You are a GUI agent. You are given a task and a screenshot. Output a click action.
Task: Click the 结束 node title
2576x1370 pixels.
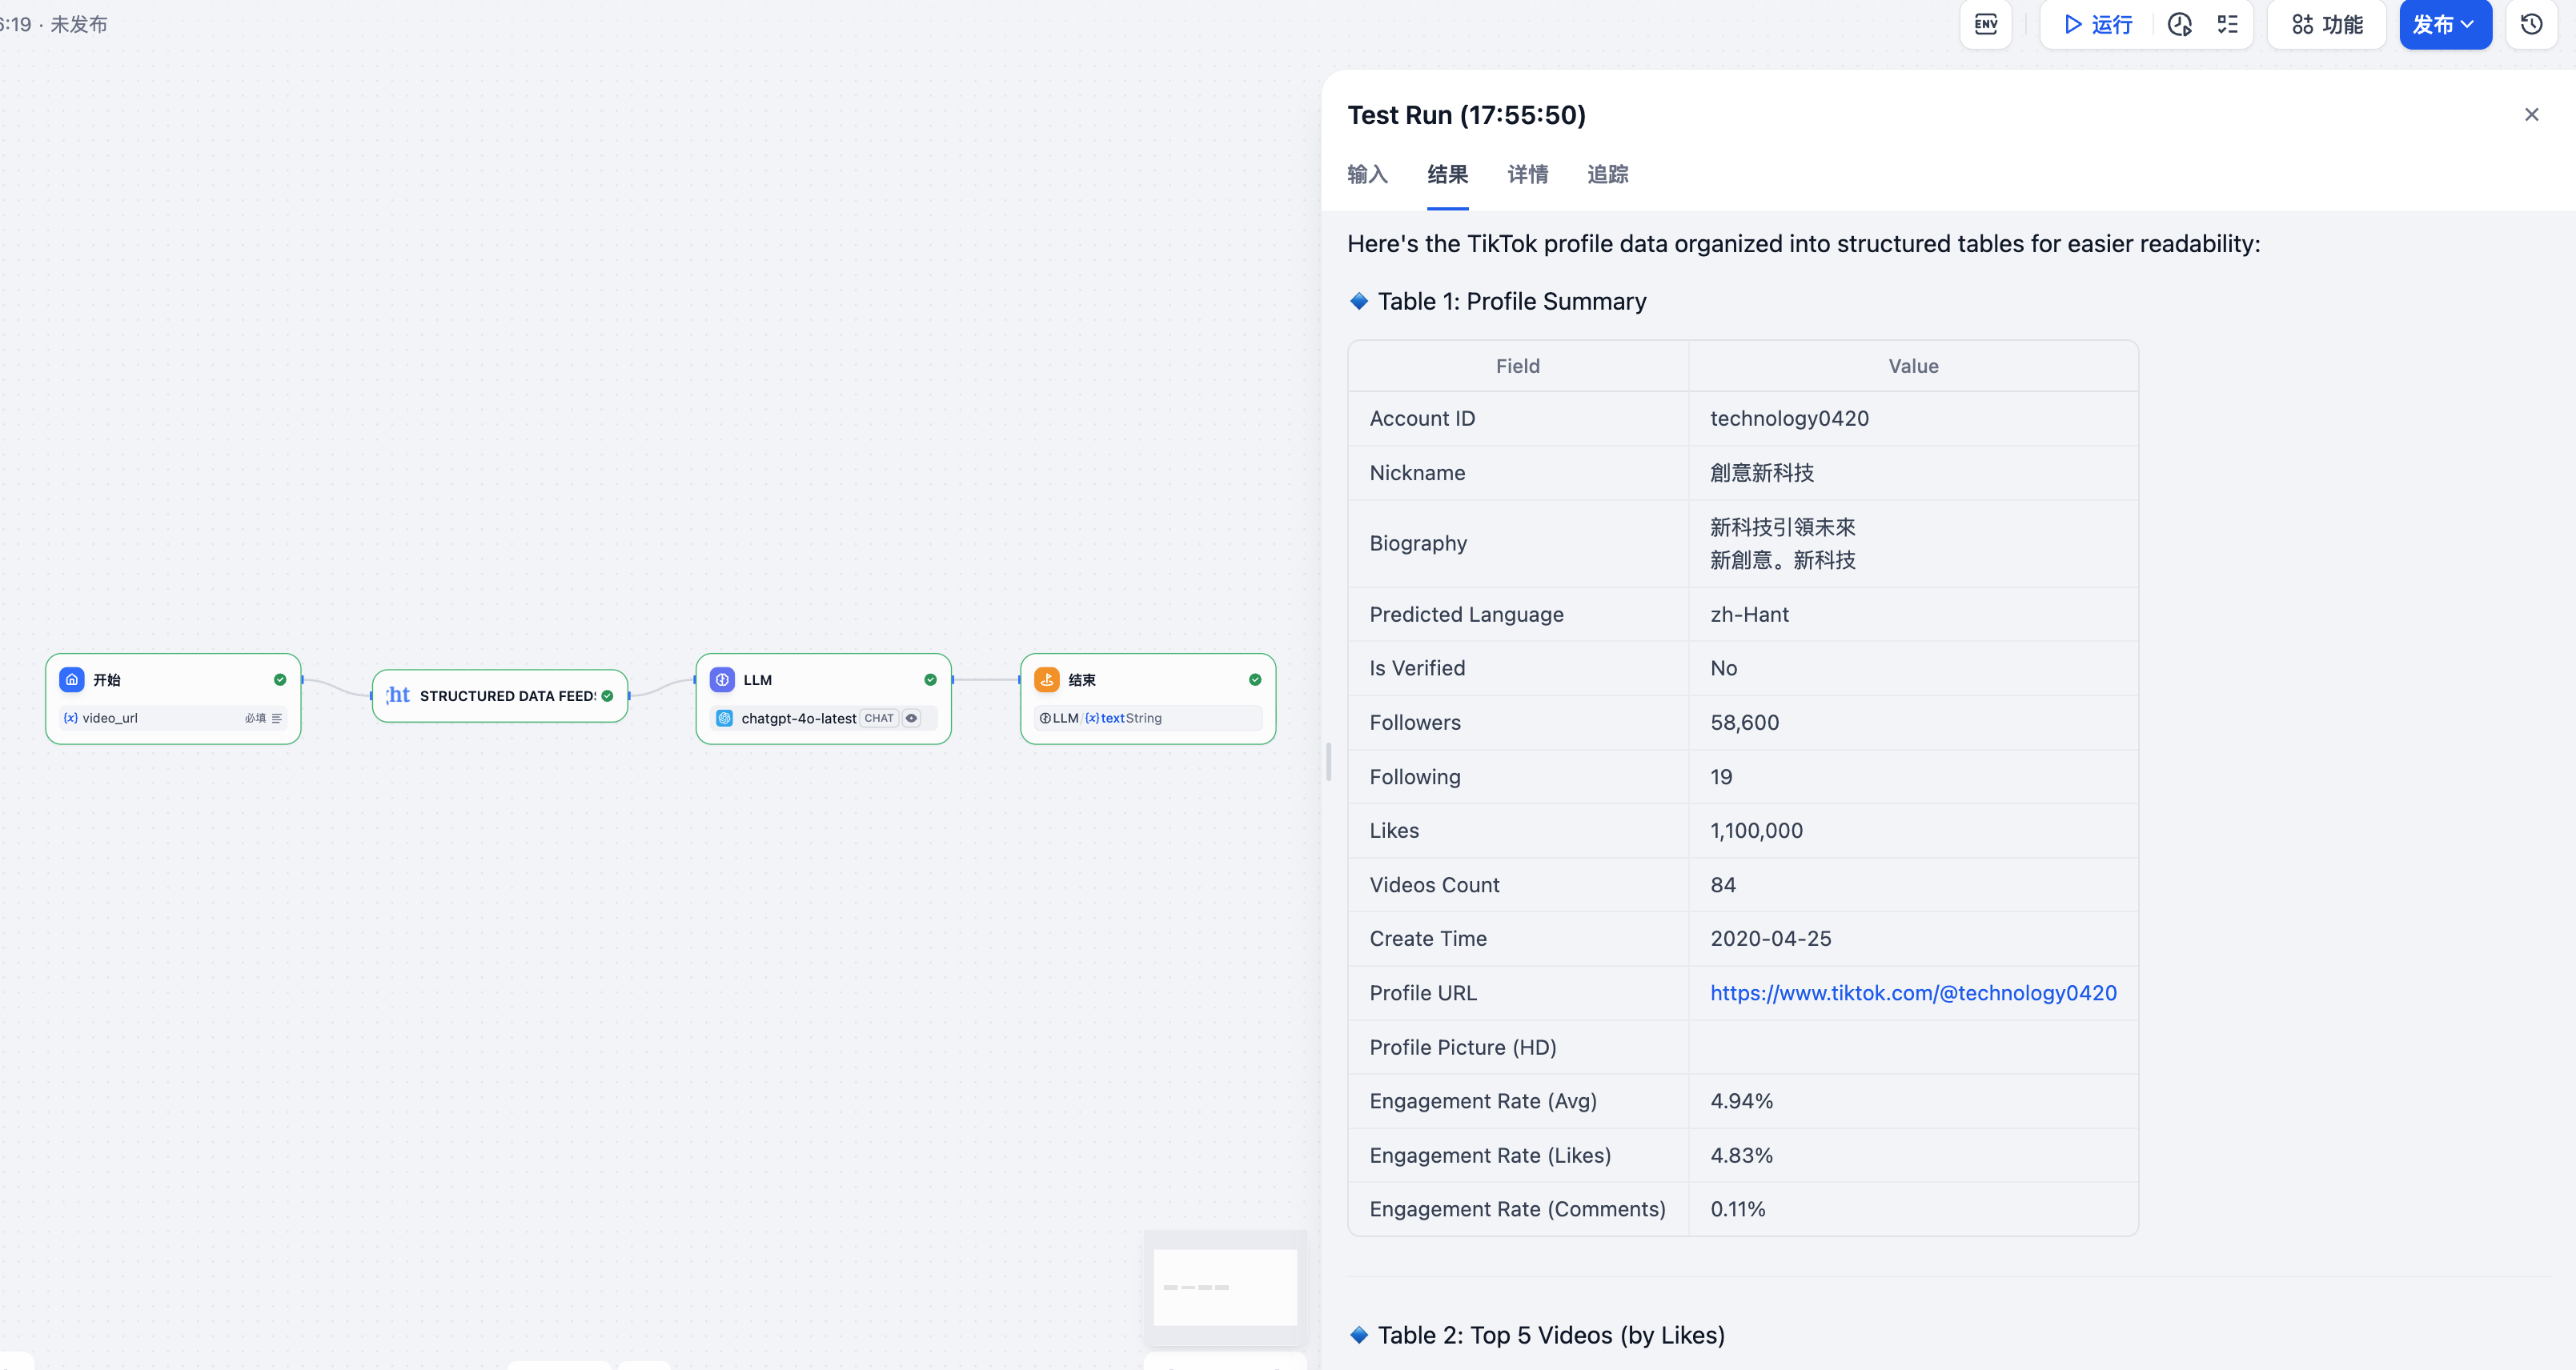[1082, 680]
